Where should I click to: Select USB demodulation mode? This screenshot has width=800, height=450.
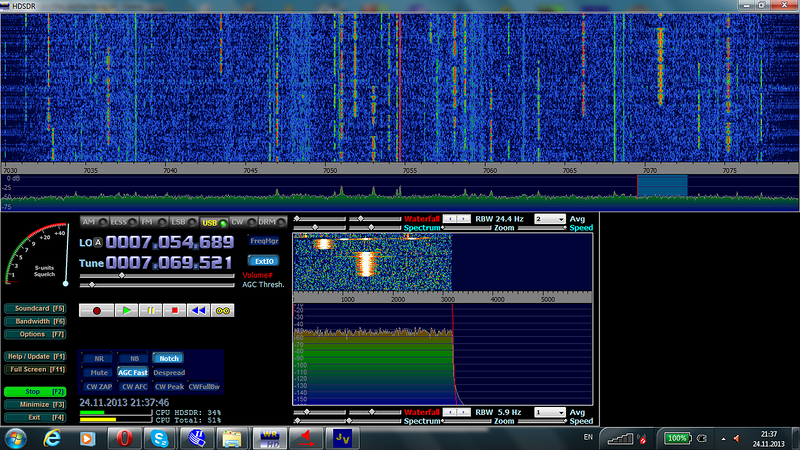pos(213,222)
